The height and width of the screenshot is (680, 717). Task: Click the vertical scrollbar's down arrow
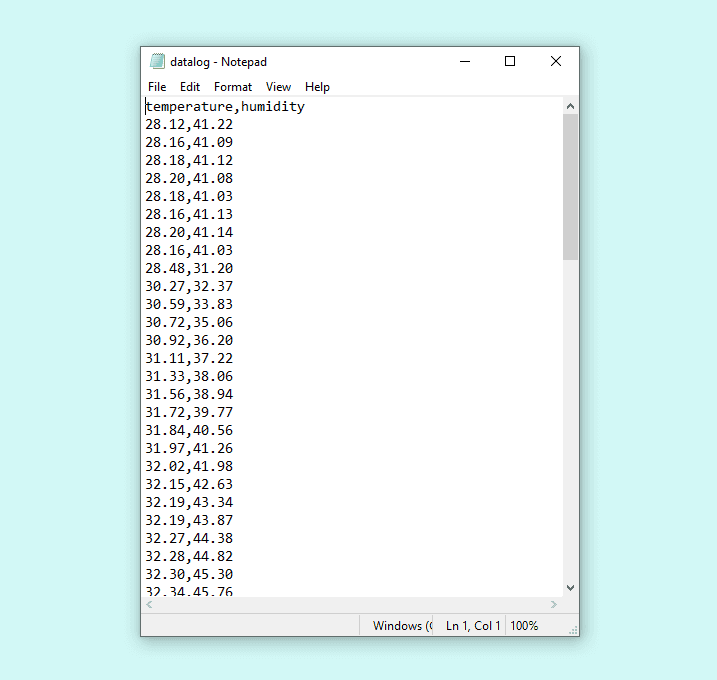click(570, 588)
